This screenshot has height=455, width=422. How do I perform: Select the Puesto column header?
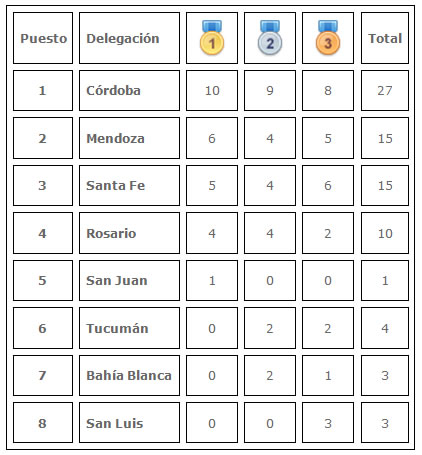[x=43, y=38]
